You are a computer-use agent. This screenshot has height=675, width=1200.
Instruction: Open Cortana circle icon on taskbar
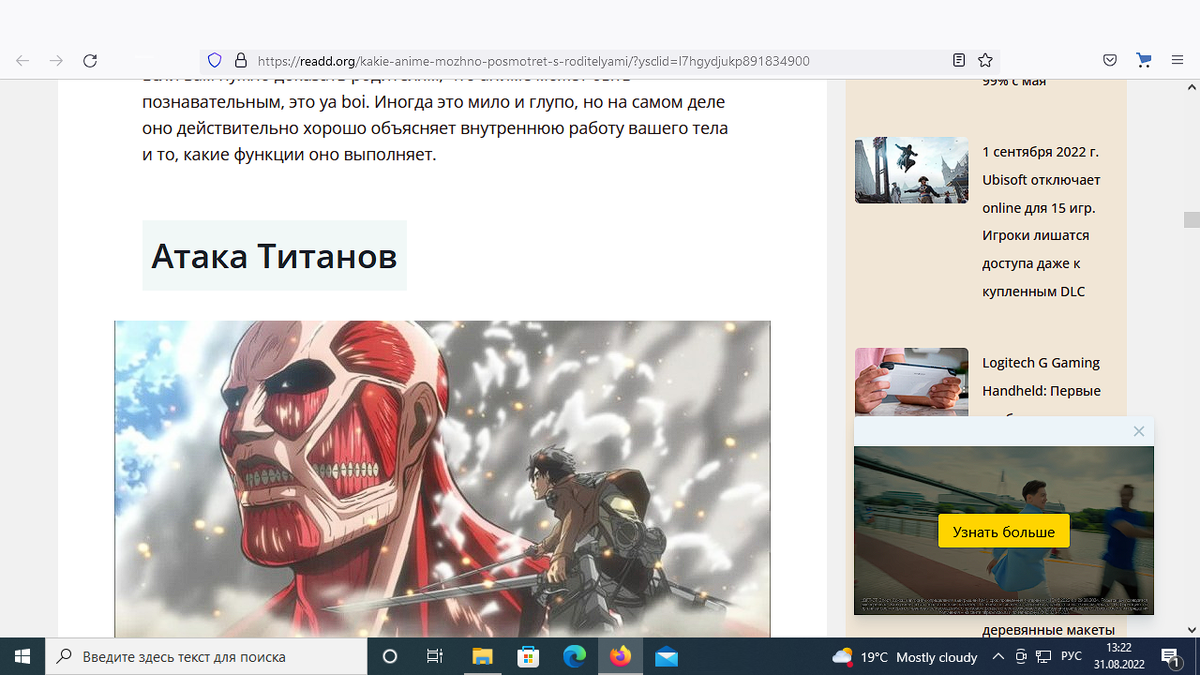click(390, 656)
